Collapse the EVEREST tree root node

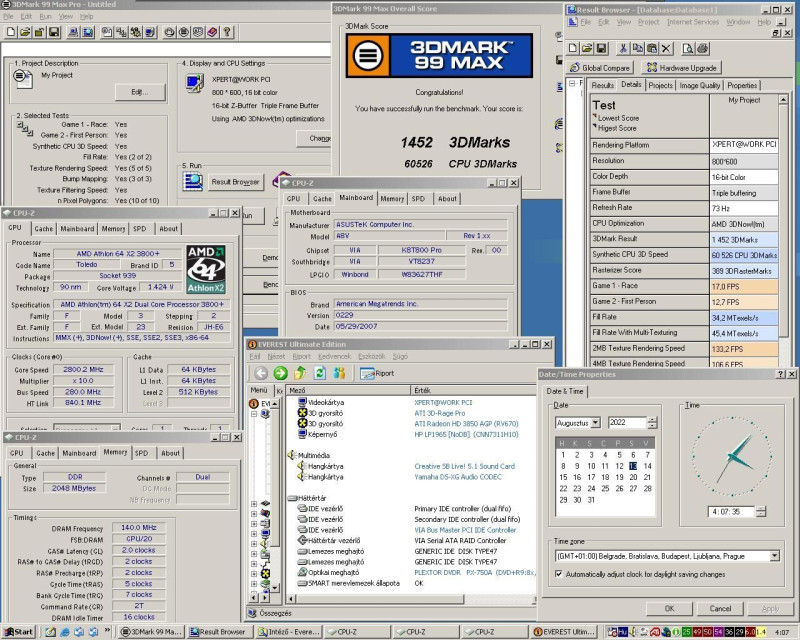[x=254, y=414]
